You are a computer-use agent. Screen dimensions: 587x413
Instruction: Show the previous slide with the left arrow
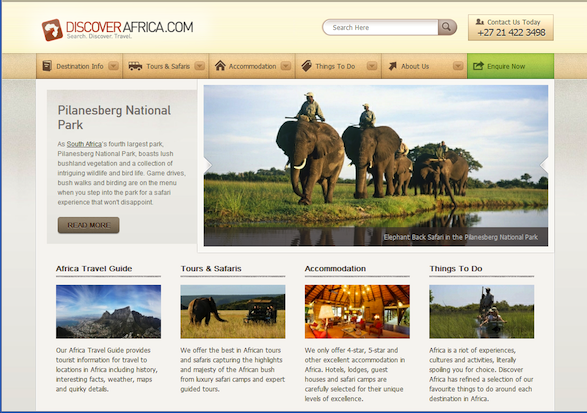pyautogui.click(x=208, y=165)
